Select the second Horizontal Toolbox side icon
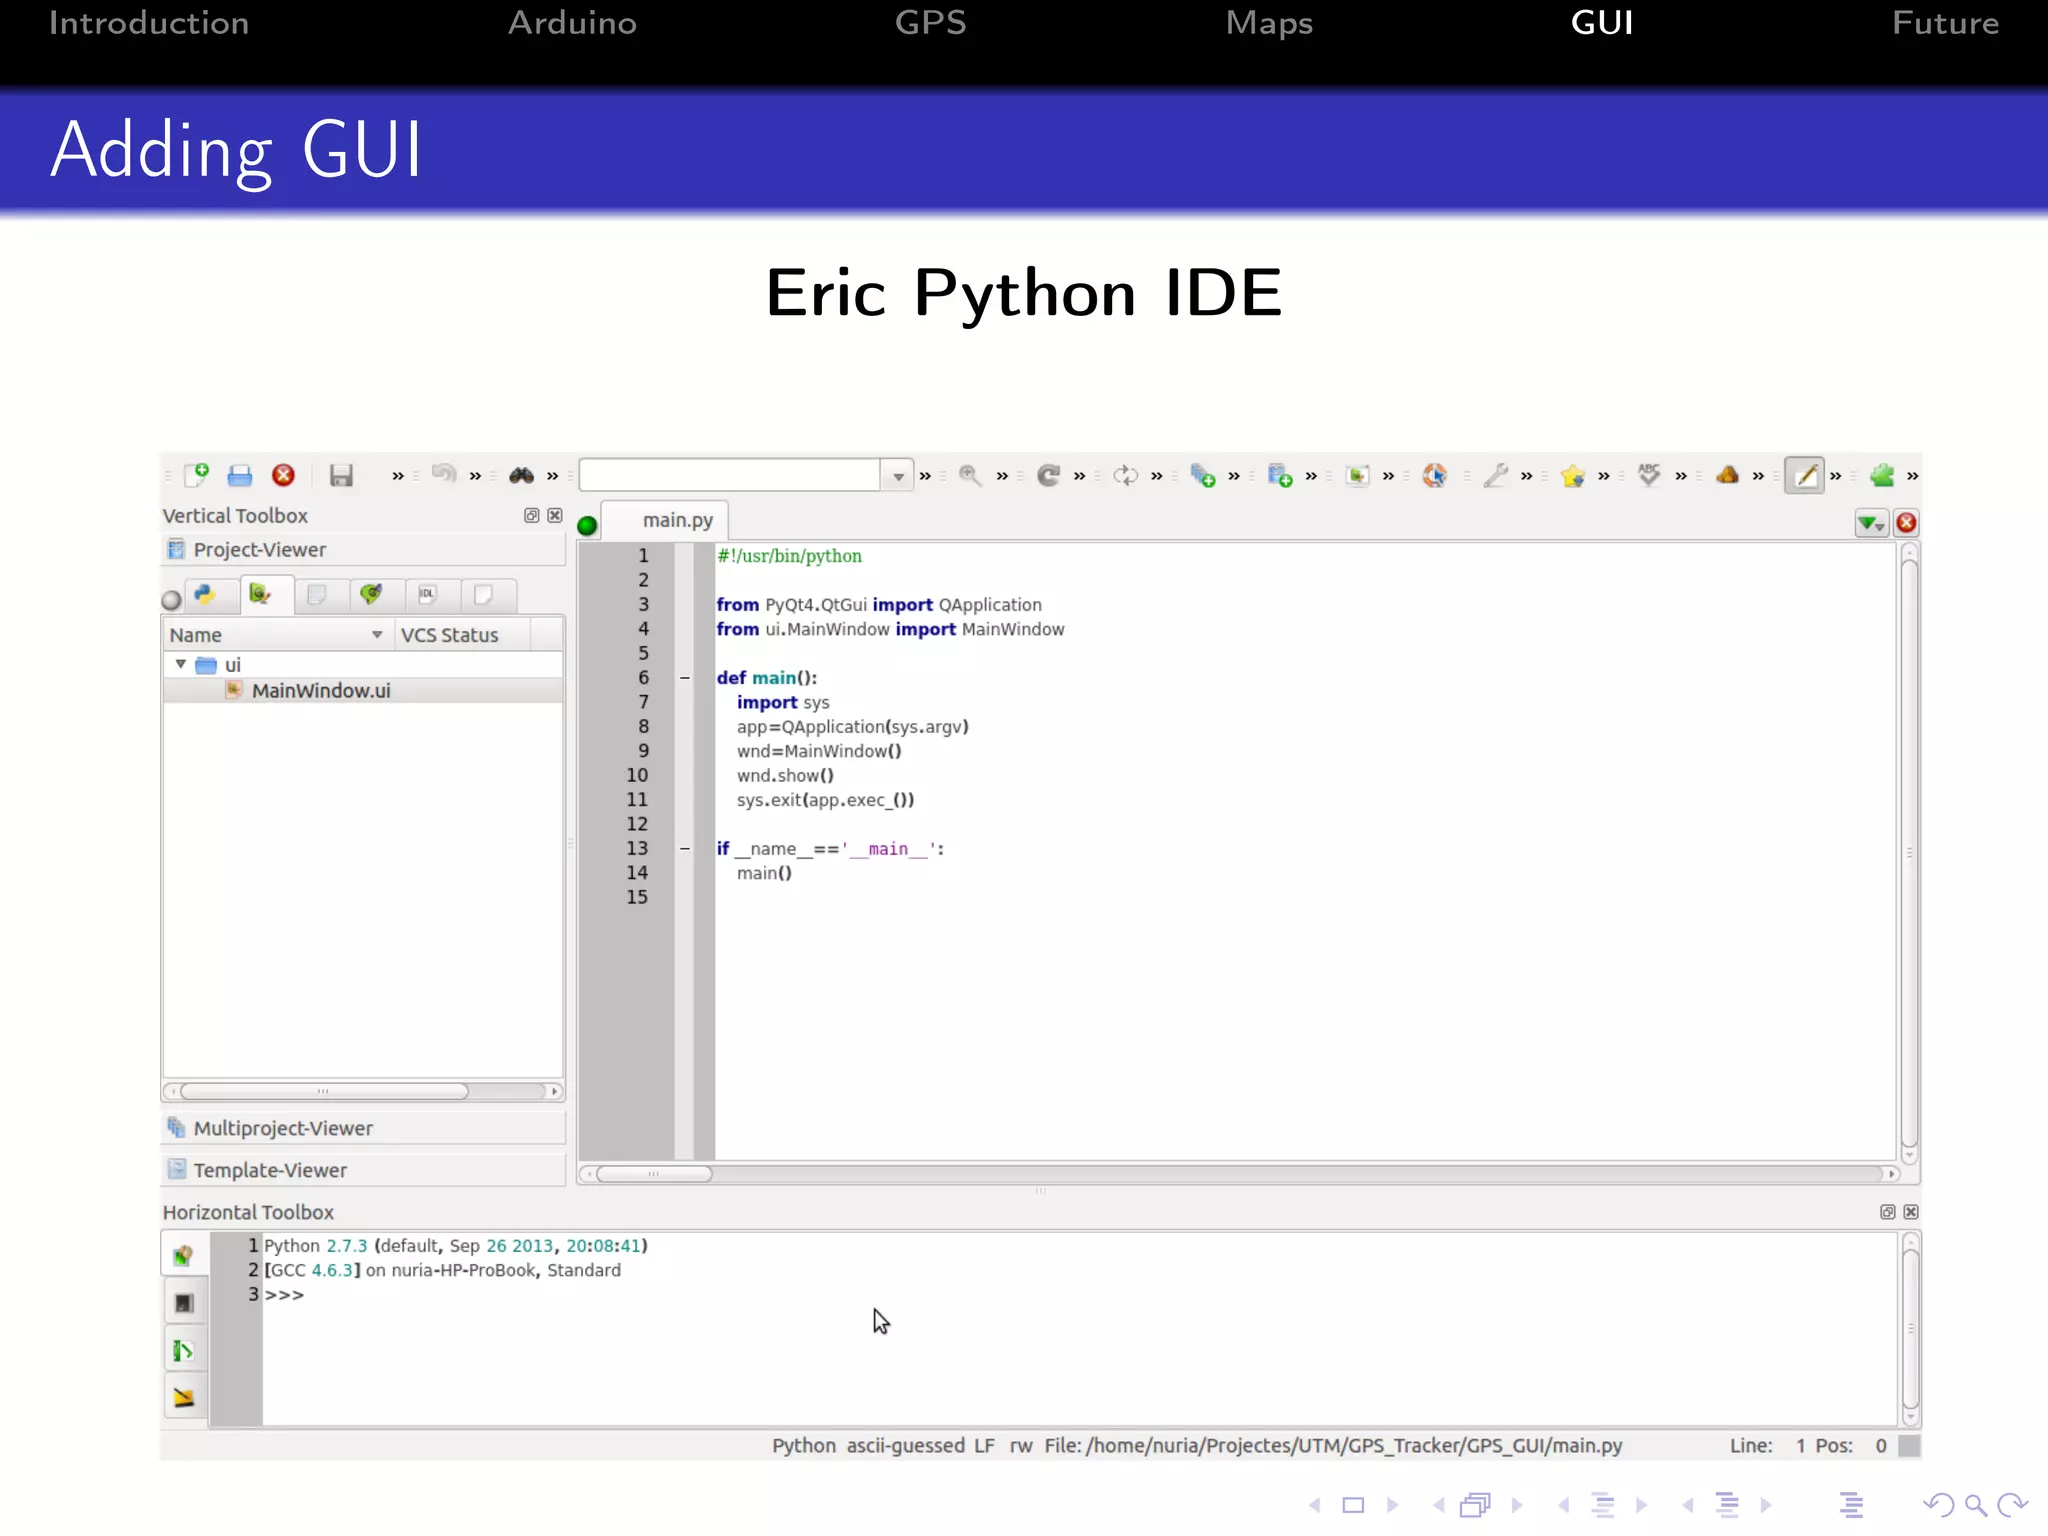2048x1536 pixels. click(x=184, y=1303)
